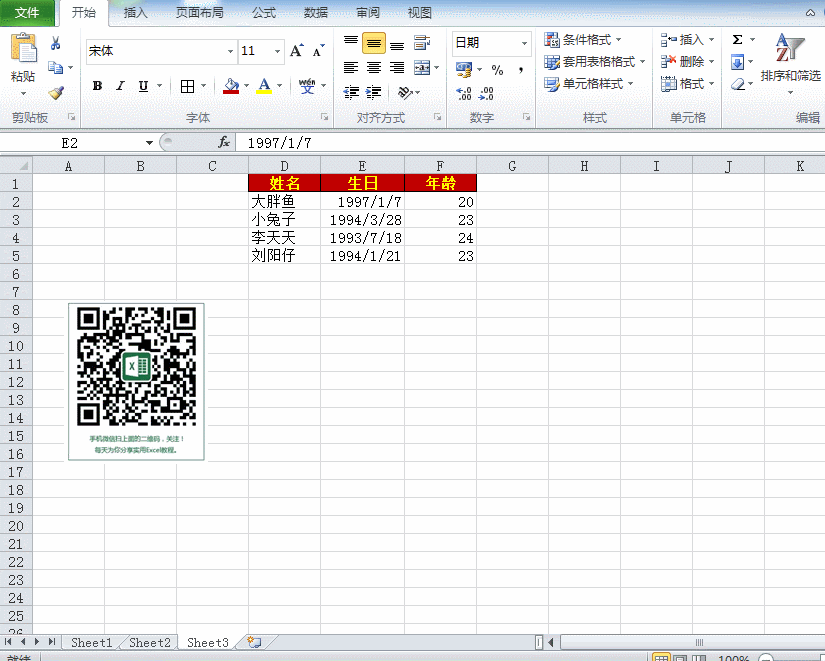Screen dimensions: 825x661
Task: Click the Paste clipboard icon
Action: click(23, 48)
